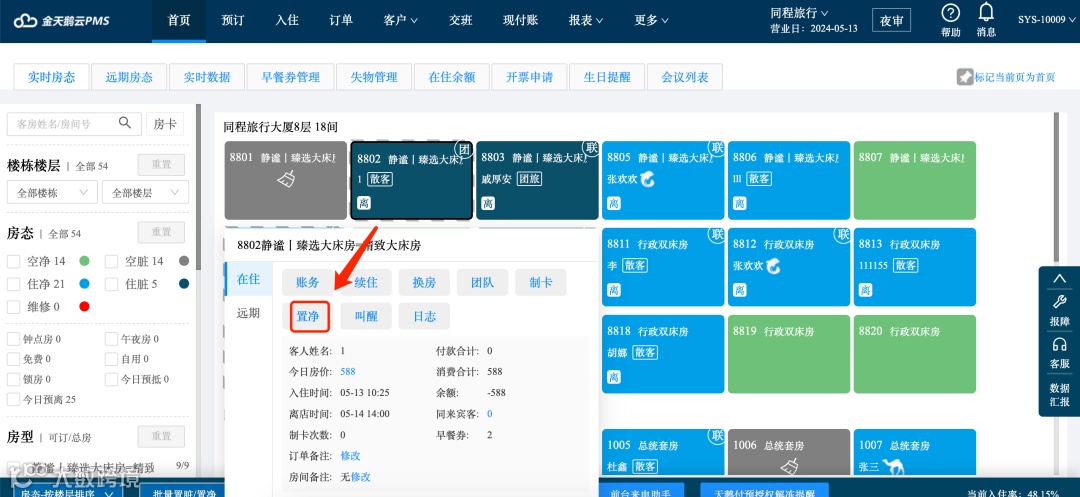Open the 入住 menu
Viewport: 1080px width, 497px height.
(x=287, y=21)
